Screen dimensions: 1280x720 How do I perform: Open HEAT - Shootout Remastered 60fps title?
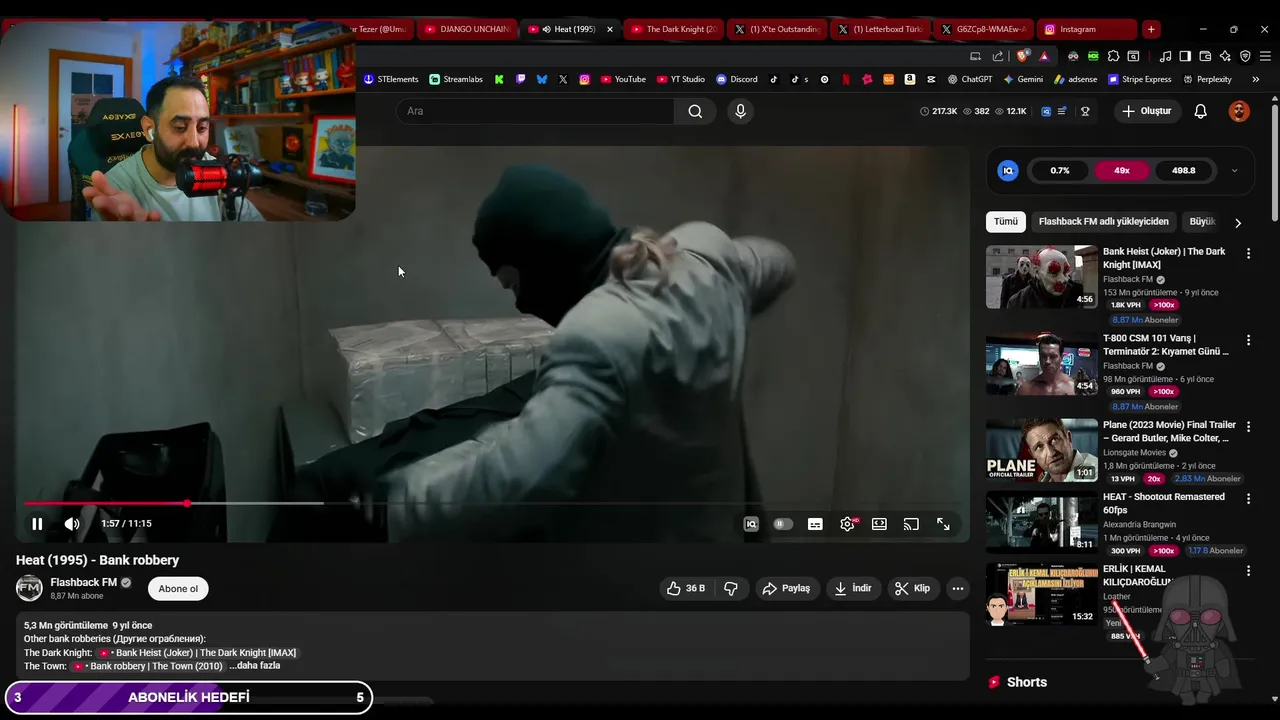(x=1163, y=503)
